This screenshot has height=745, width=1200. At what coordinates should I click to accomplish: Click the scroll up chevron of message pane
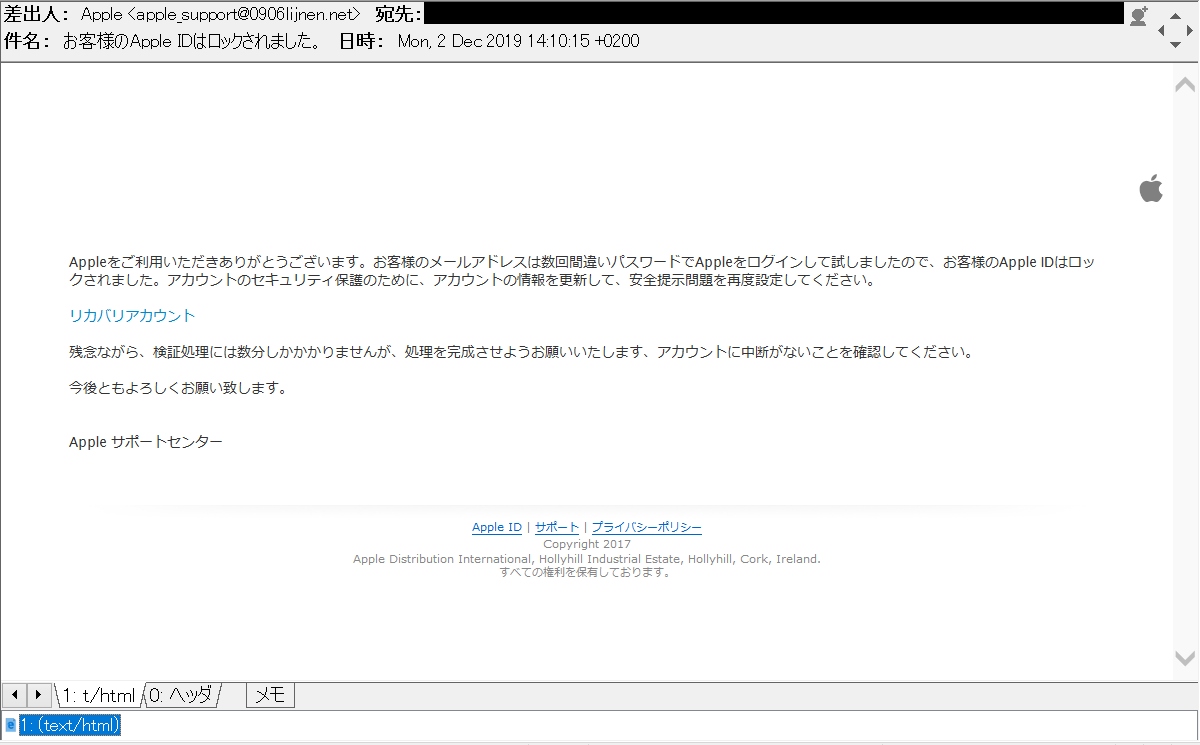(x=1184, y=86)
